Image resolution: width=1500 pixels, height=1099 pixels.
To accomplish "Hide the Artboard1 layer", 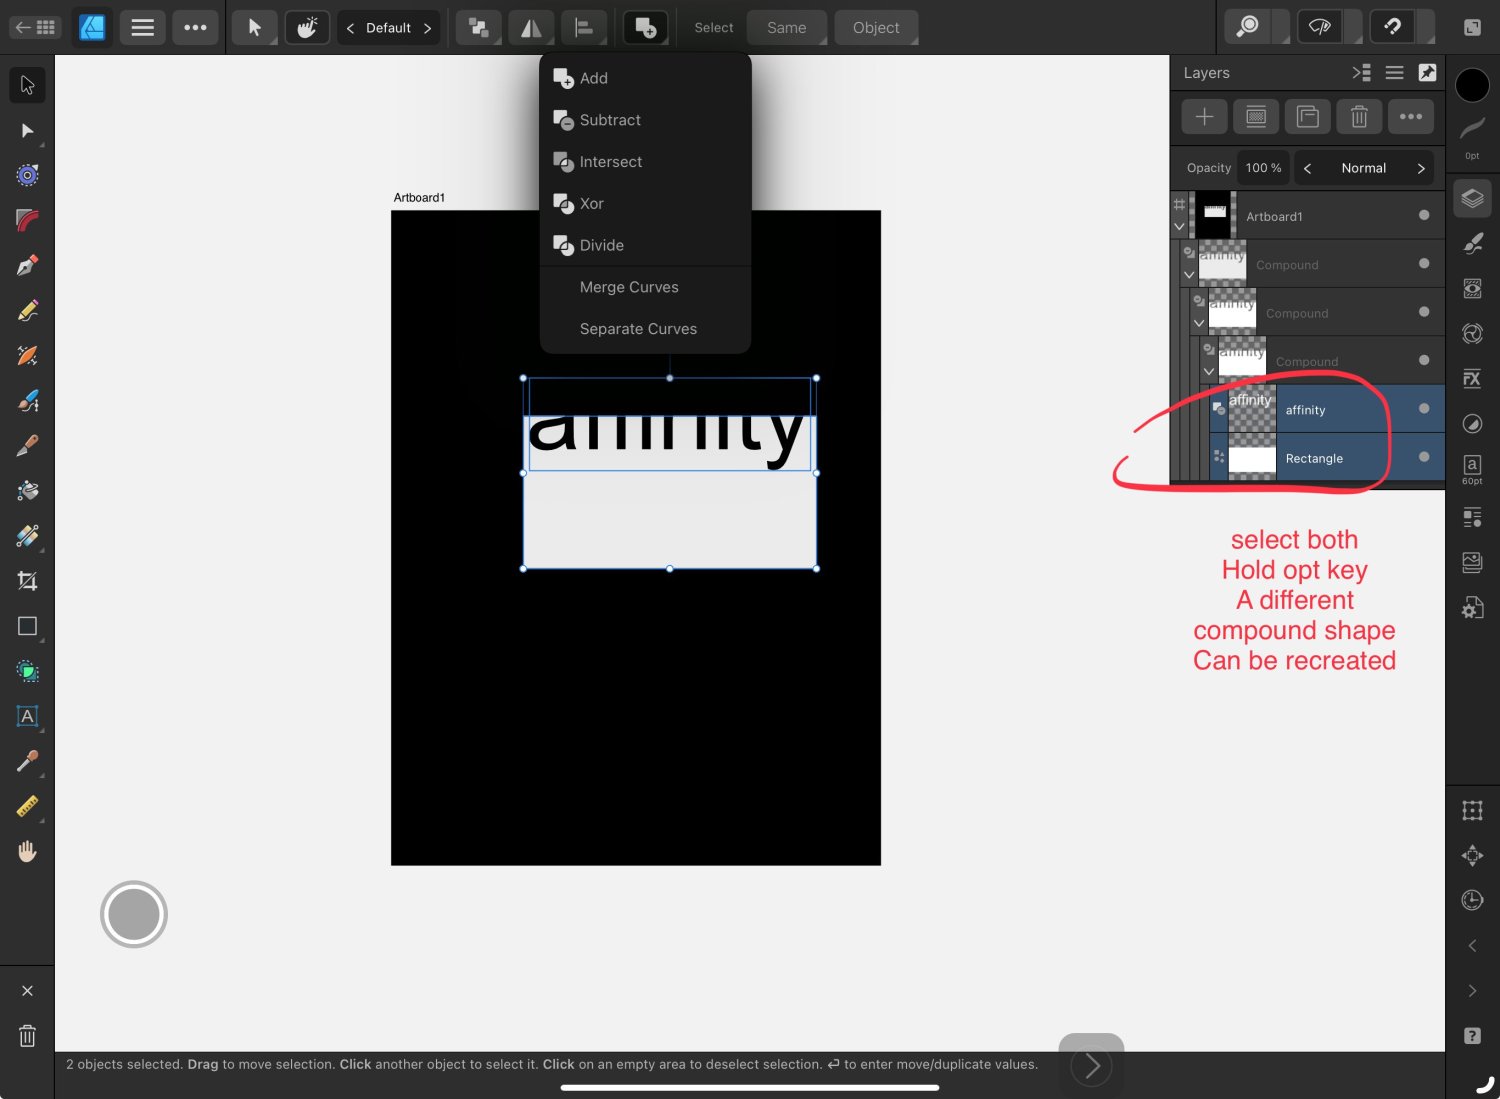I will click(1424, 215).
